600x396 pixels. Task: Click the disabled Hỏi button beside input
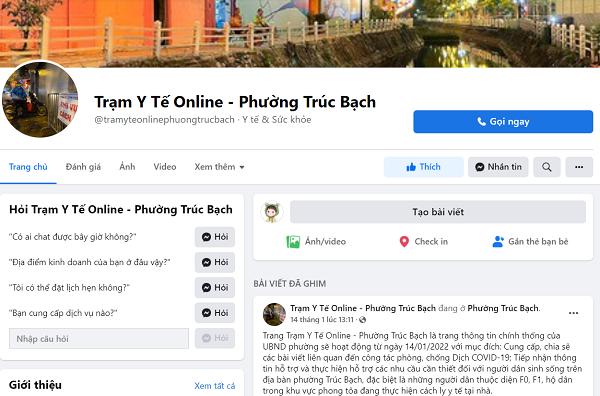pyautogui.click(x=215, y=338)
